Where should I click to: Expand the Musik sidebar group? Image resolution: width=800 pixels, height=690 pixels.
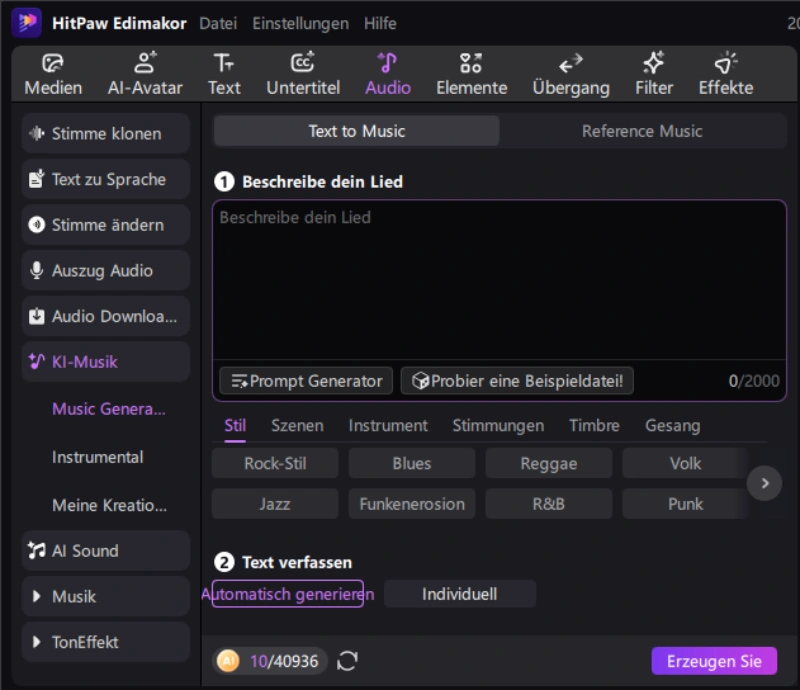point(106,596)
